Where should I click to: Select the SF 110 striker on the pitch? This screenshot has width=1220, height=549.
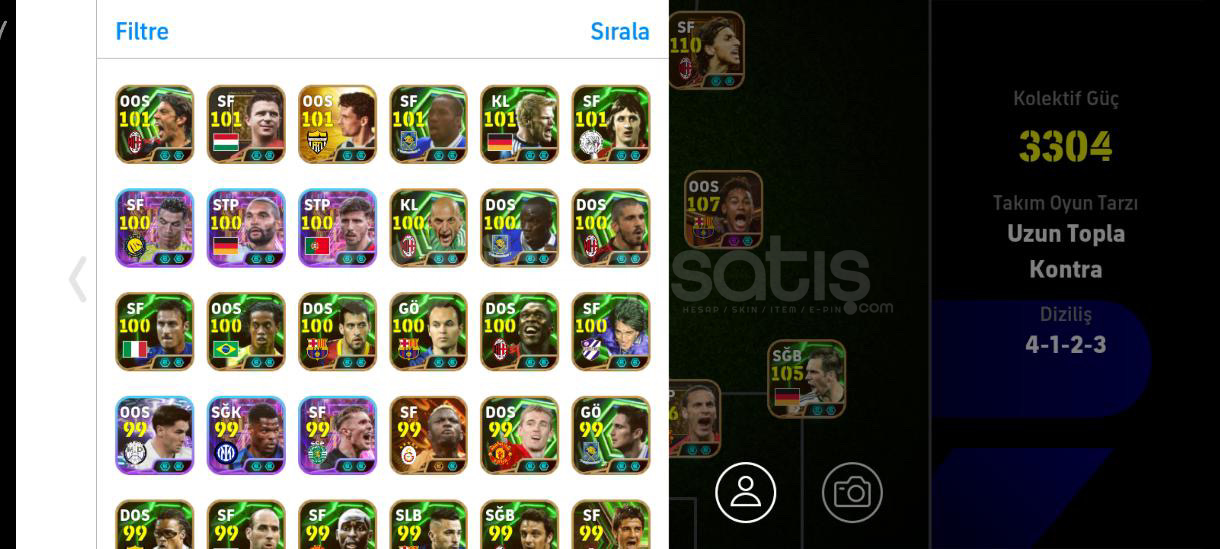click(706, 50)
